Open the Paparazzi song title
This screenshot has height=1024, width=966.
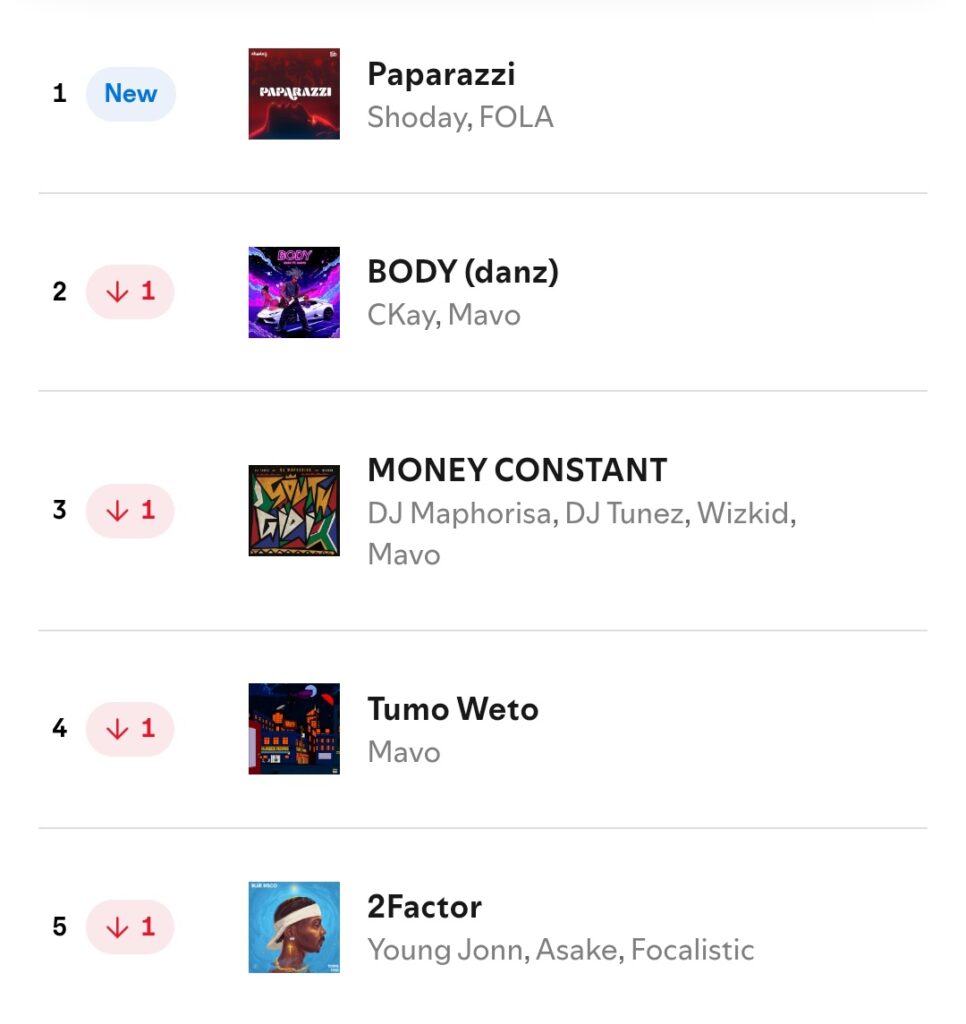pyautogui.click(x=441, y=74)
